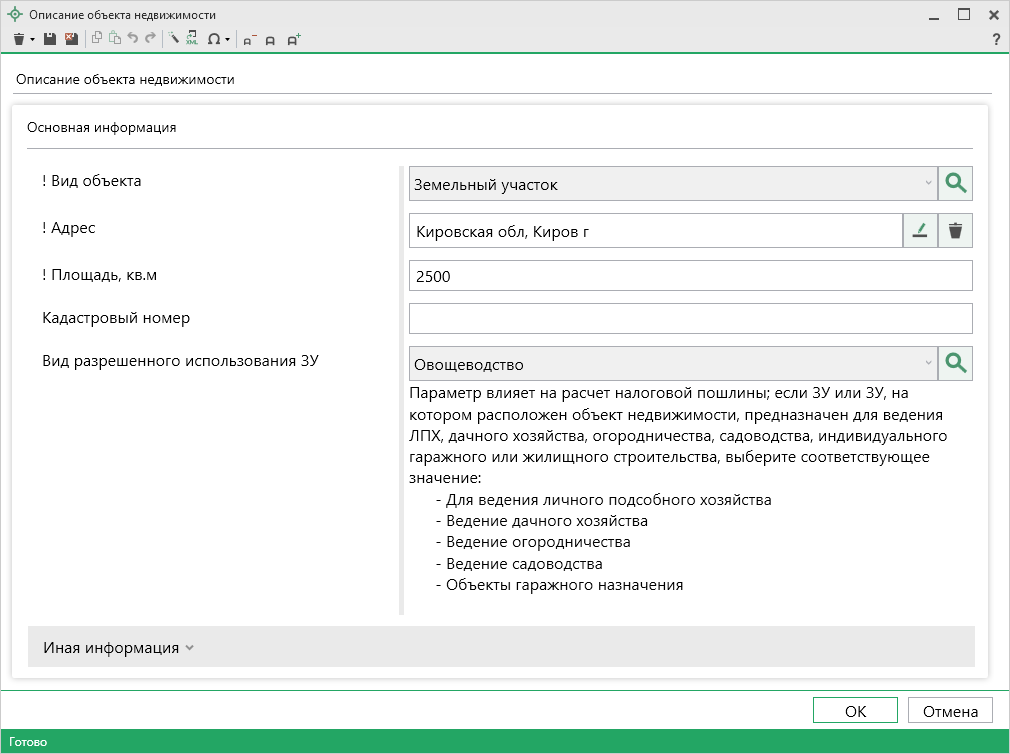Screen dimensions: 1010x754
Task: Click the trash clear icon in toolbar
Action: pyautogui.click(x=19, y=40)
